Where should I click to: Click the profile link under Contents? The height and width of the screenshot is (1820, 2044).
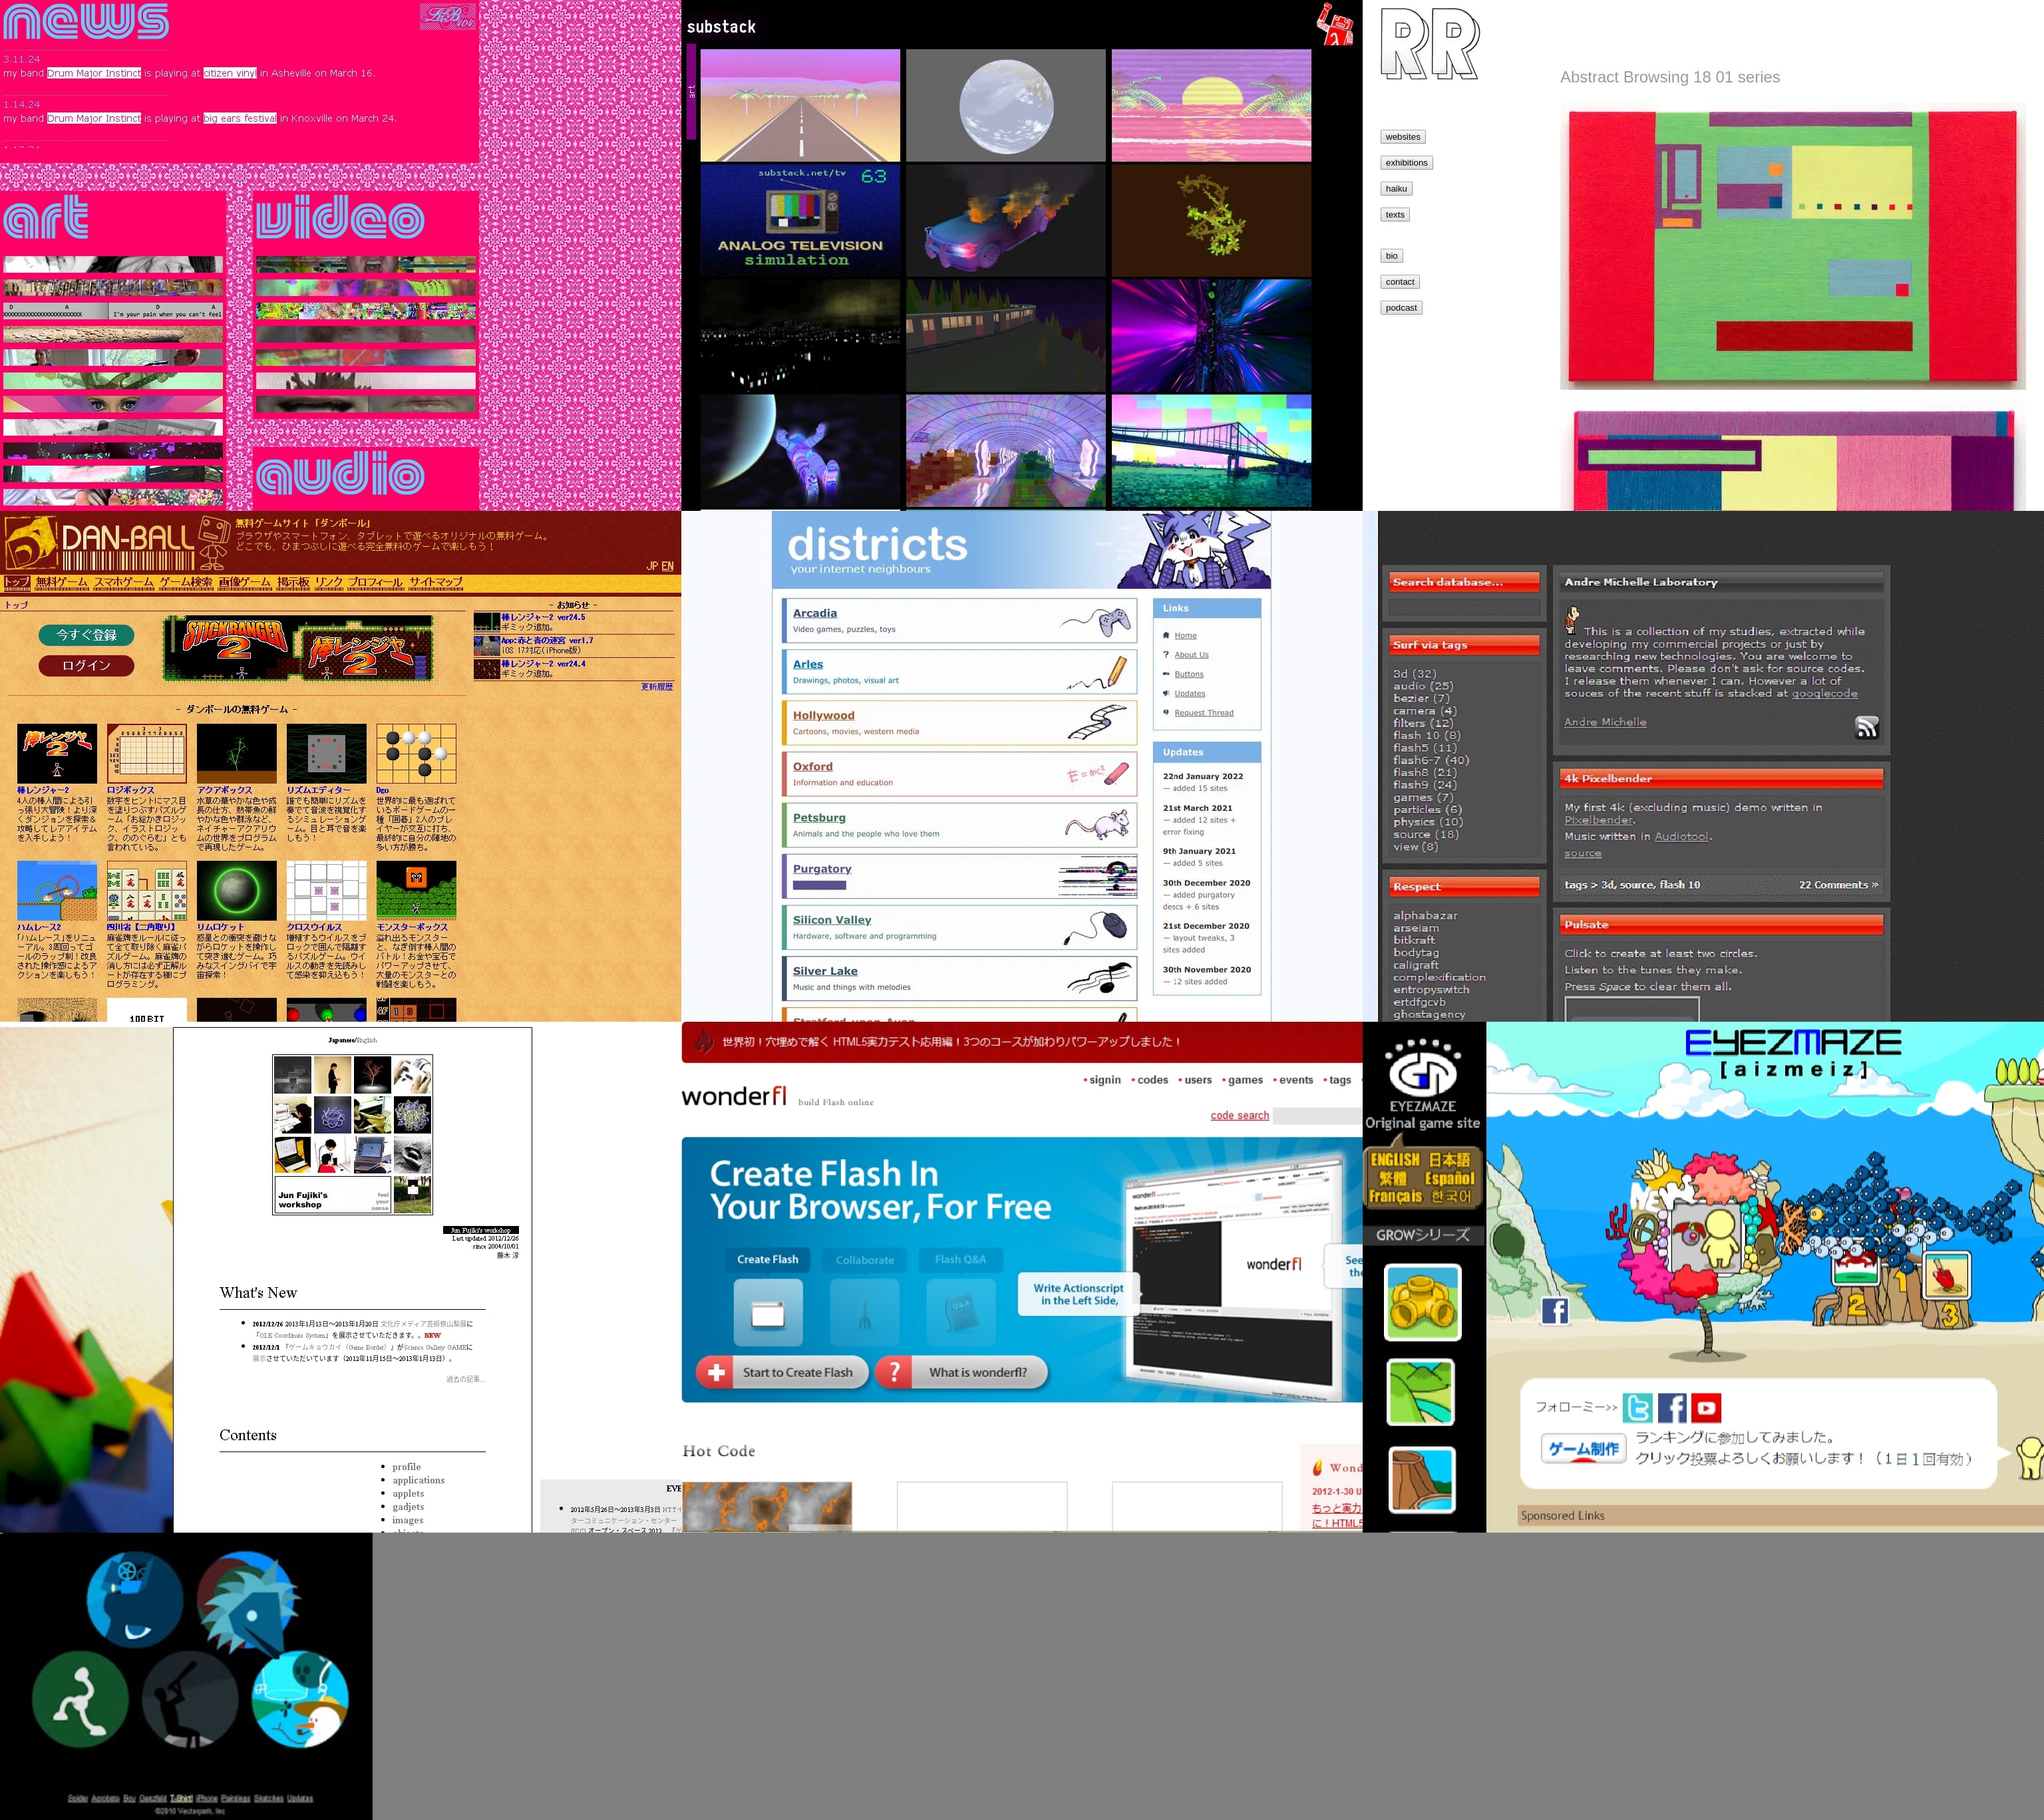click(x=406, y=1467)
